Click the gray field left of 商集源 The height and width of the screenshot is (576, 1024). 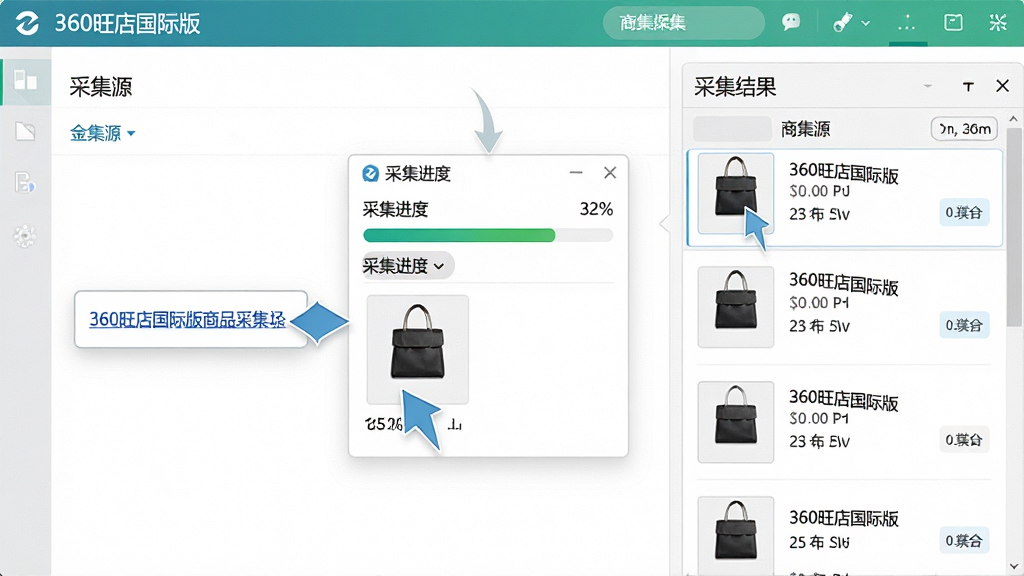pyautogui.click(x=732, y=129)
